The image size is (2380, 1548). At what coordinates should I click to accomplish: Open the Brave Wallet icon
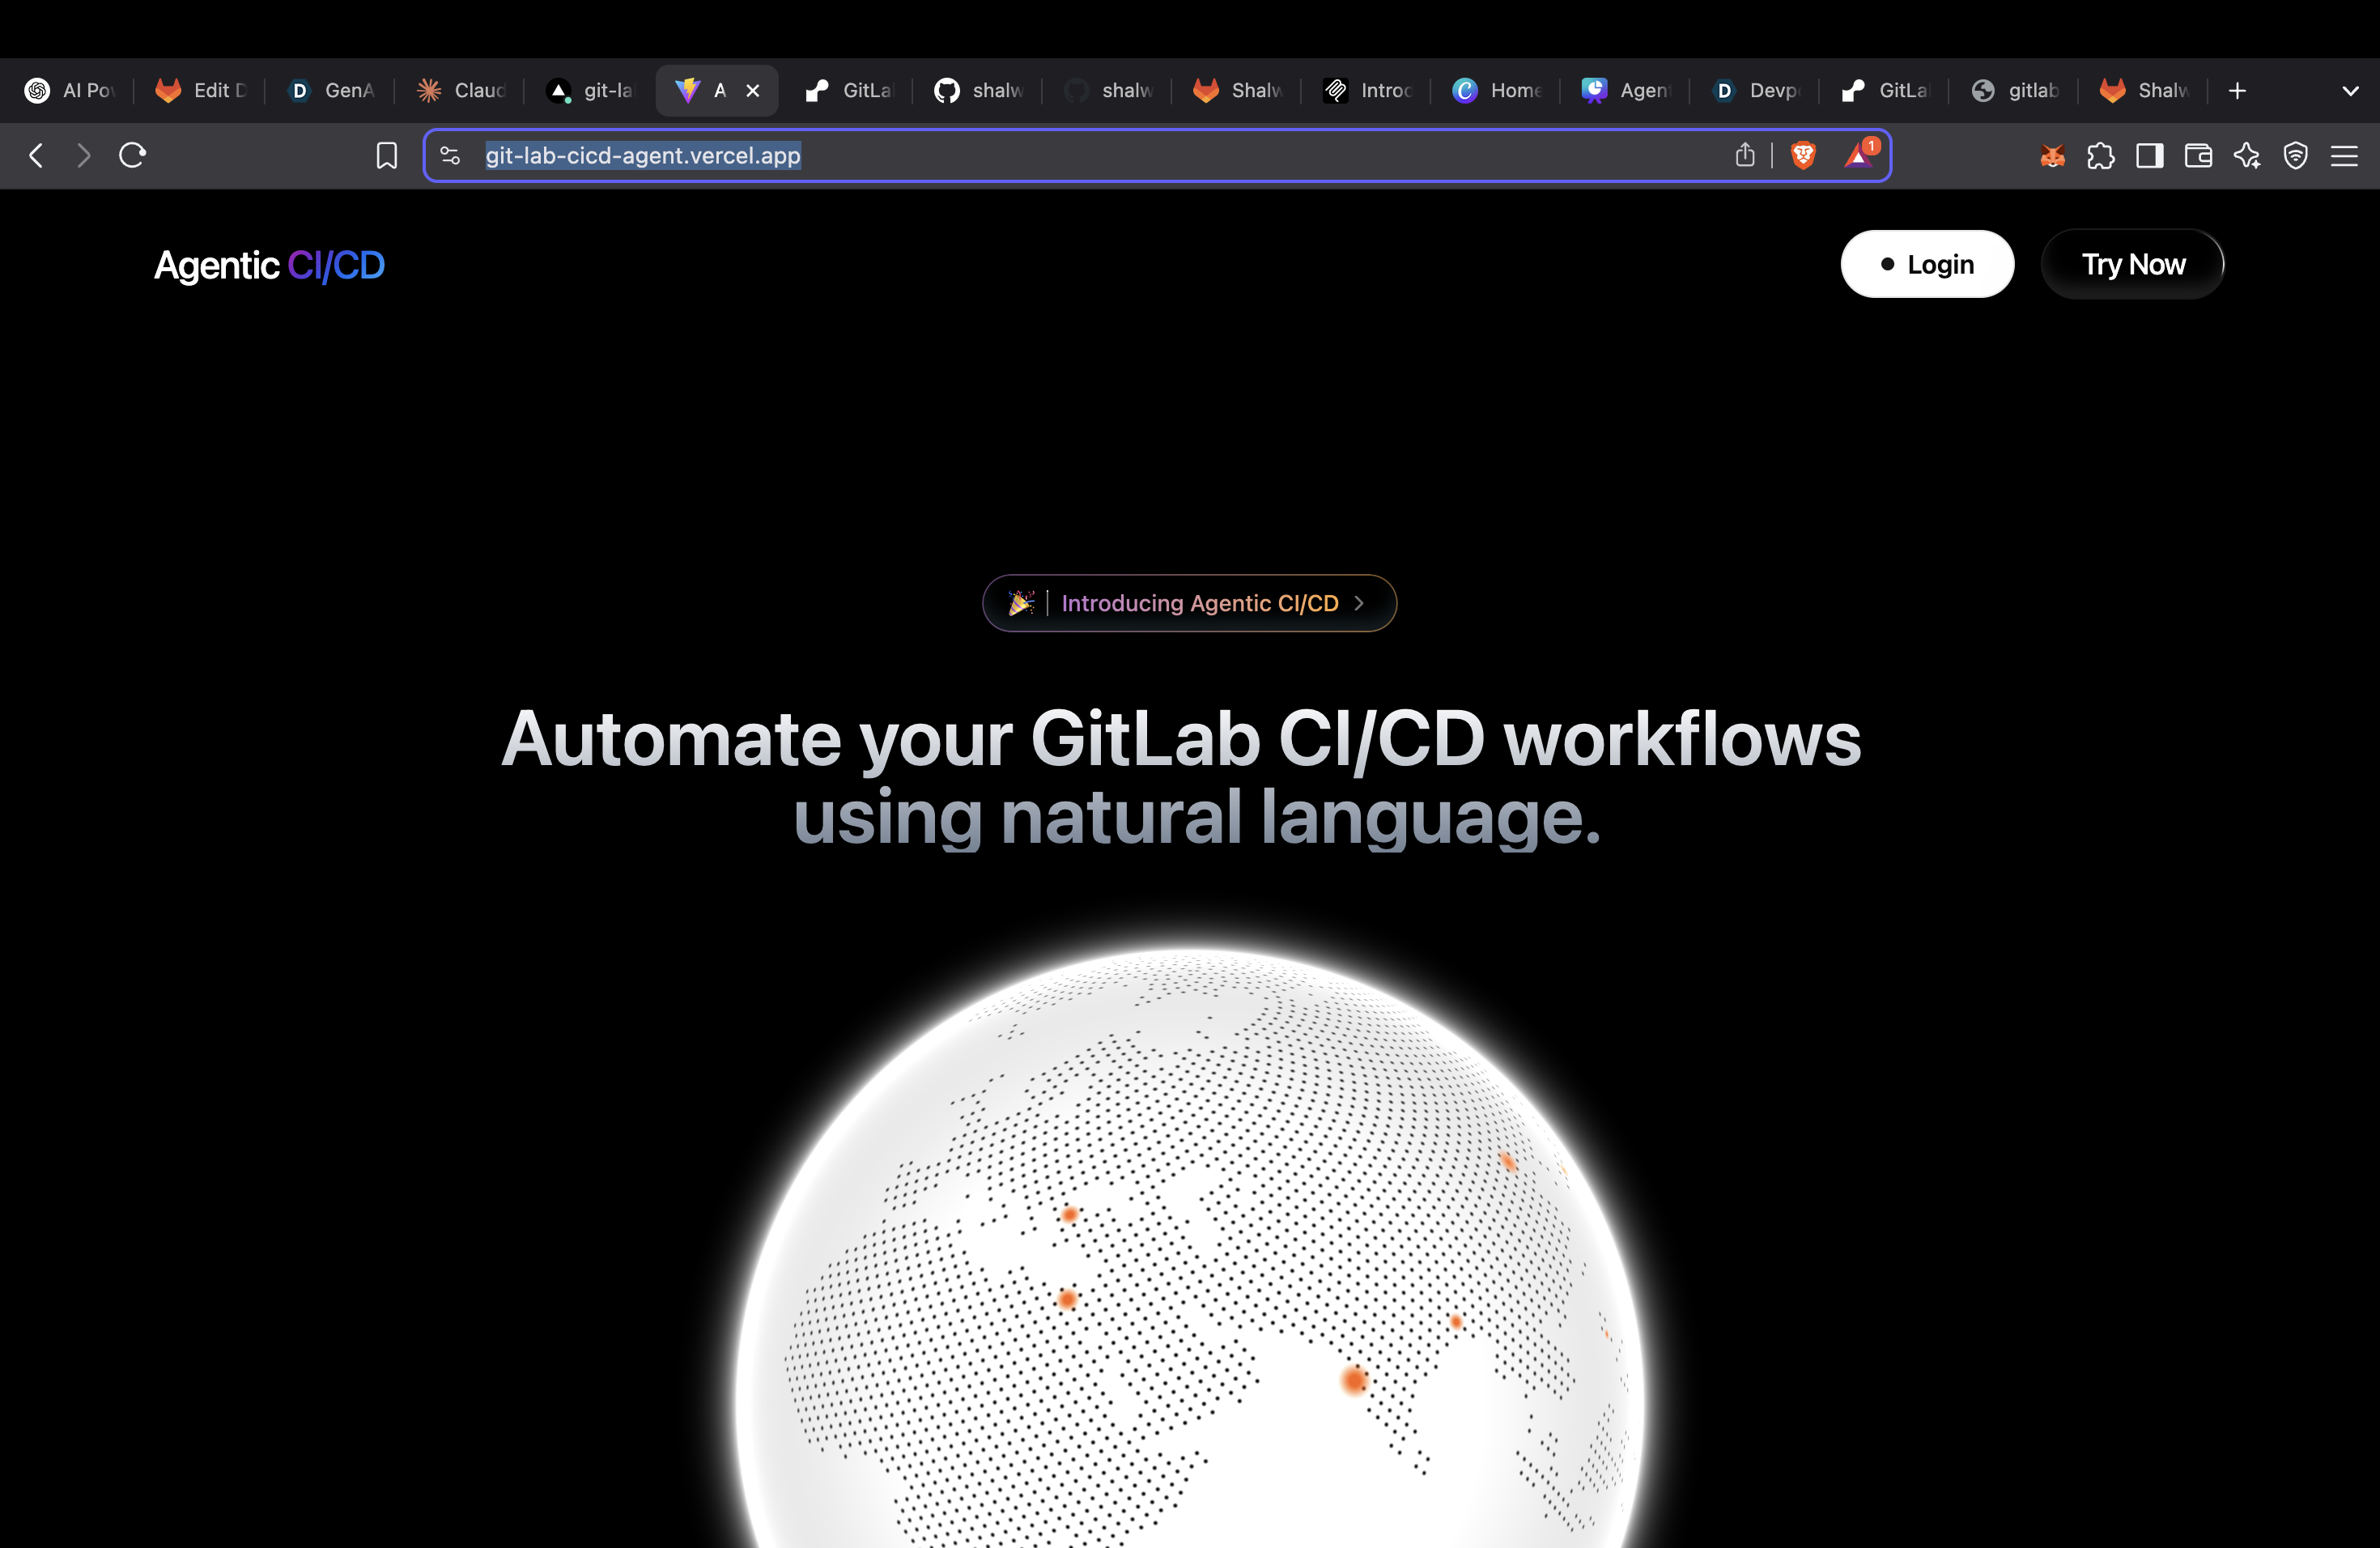pyautogui.click(x=2198, y=156)
